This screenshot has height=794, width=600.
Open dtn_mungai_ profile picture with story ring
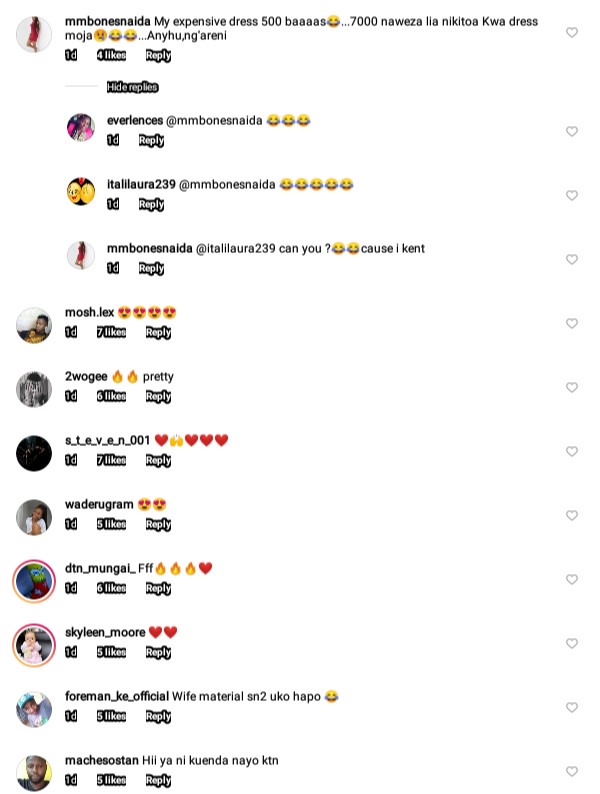click(34, 581)
